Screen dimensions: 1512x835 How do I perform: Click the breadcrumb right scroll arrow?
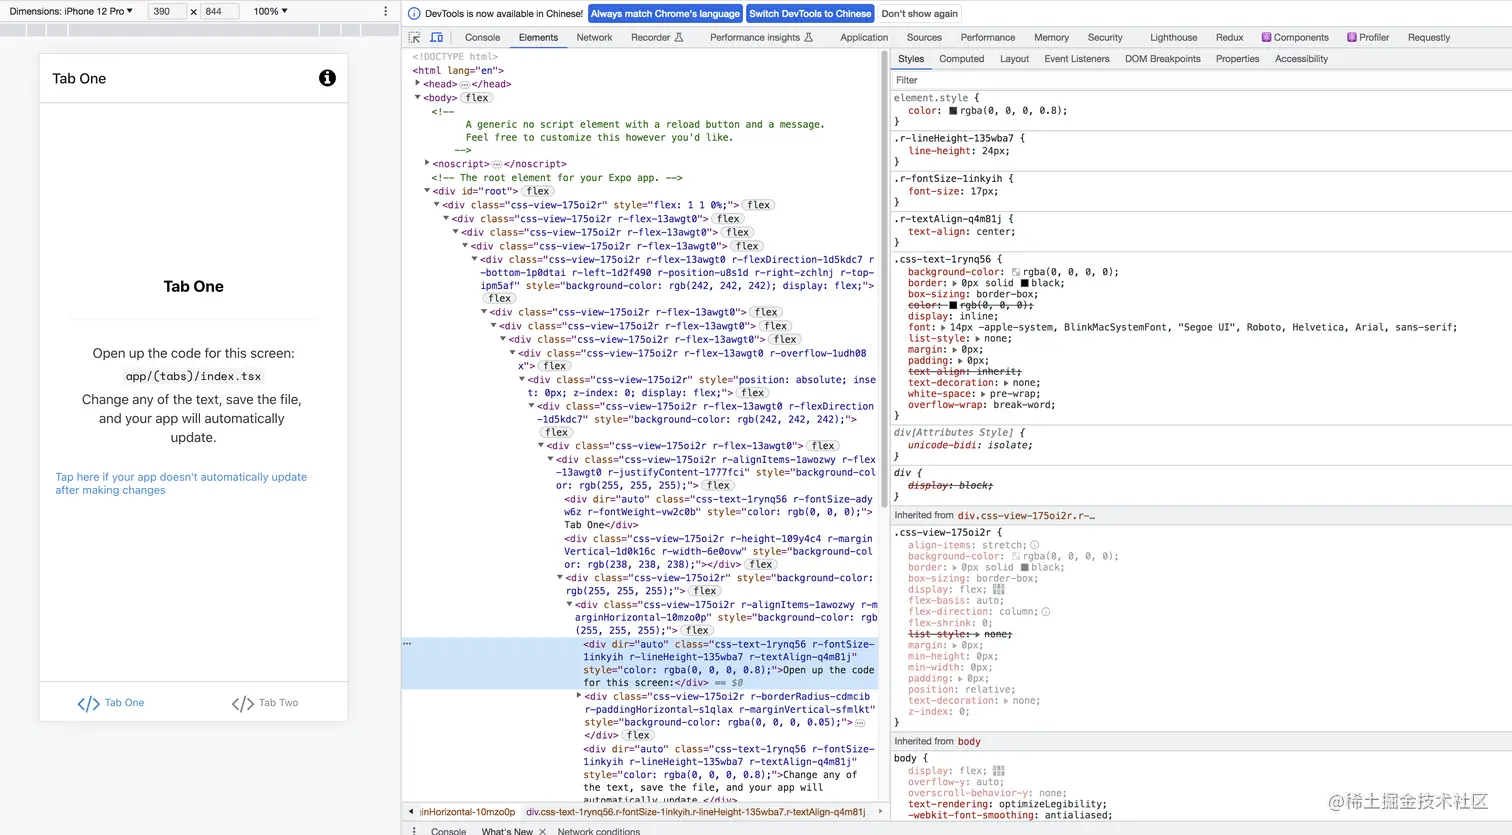880,812
